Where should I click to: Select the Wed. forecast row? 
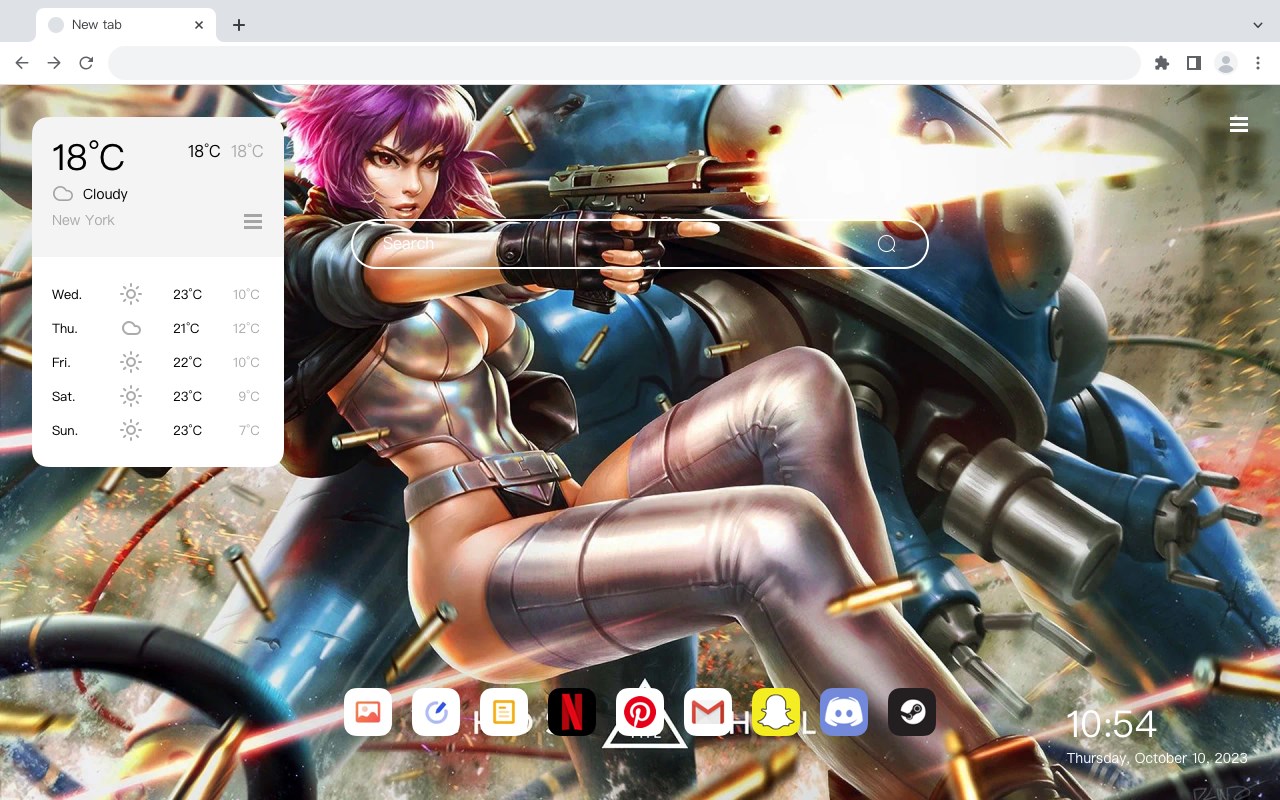point(158,294)
